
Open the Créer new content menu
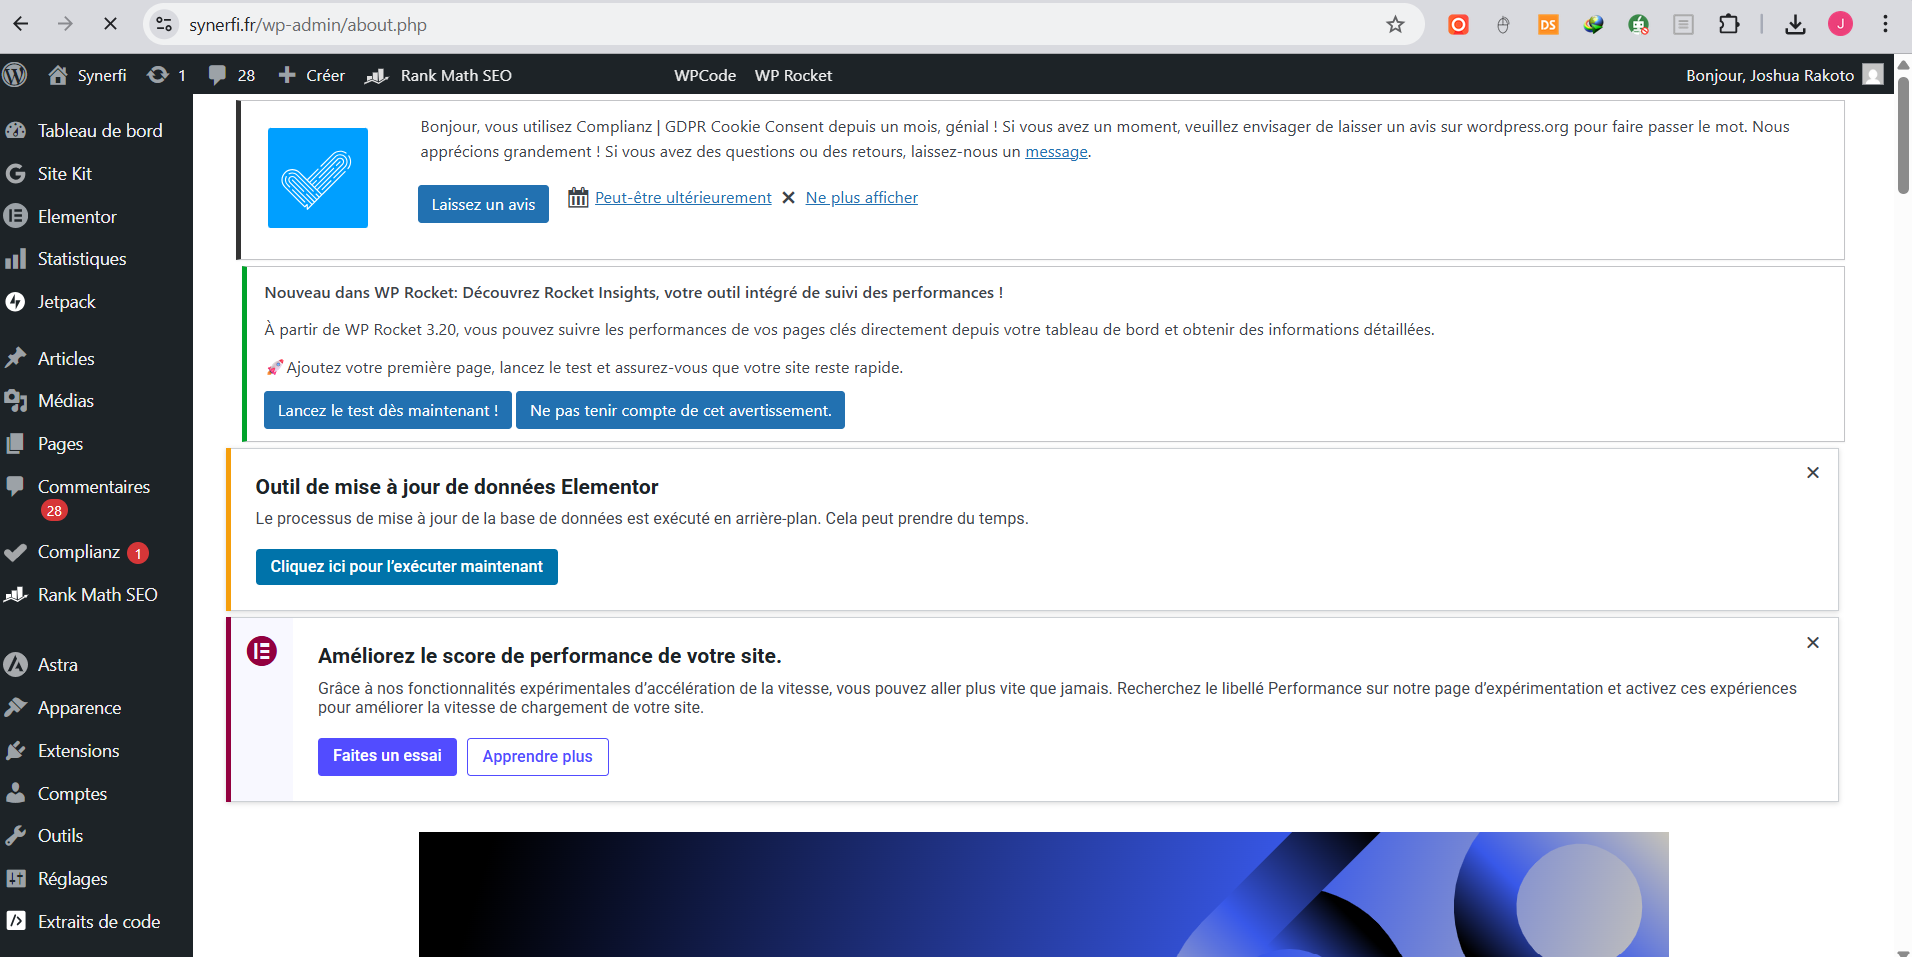[x=312, y=75]
